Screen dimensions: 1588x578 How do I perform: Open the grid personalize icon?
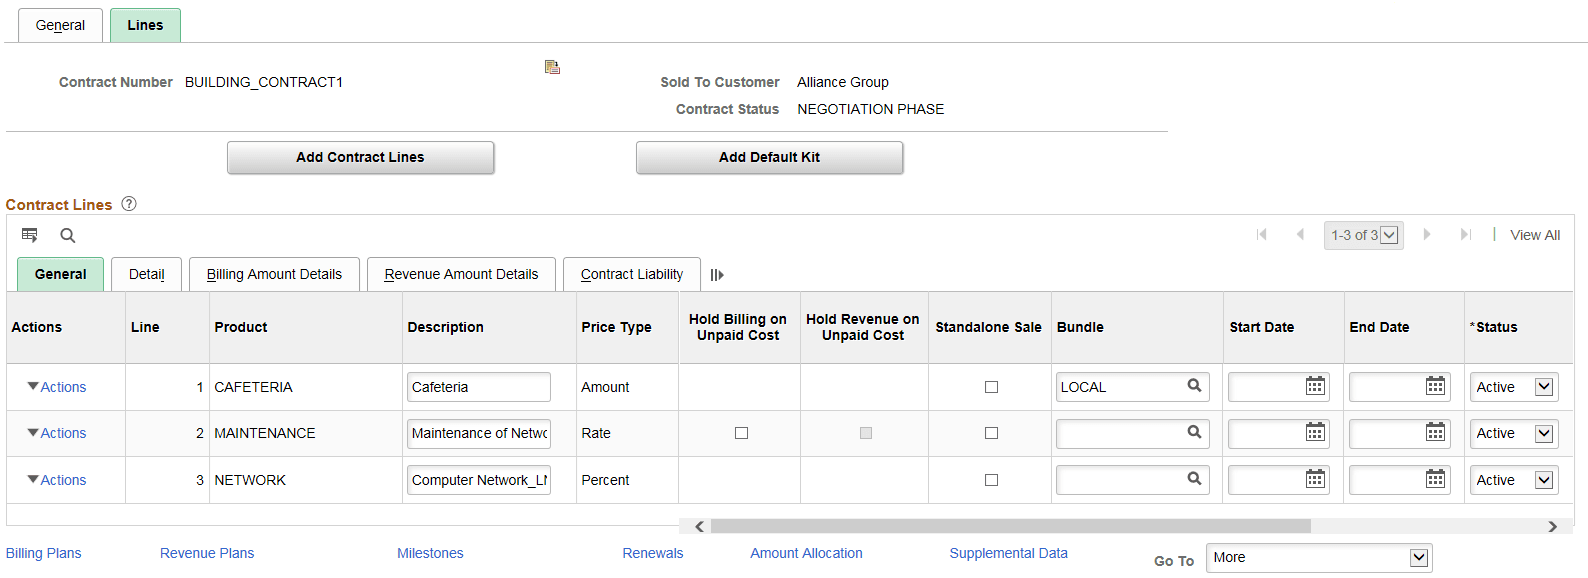click(x=30, y=235)
